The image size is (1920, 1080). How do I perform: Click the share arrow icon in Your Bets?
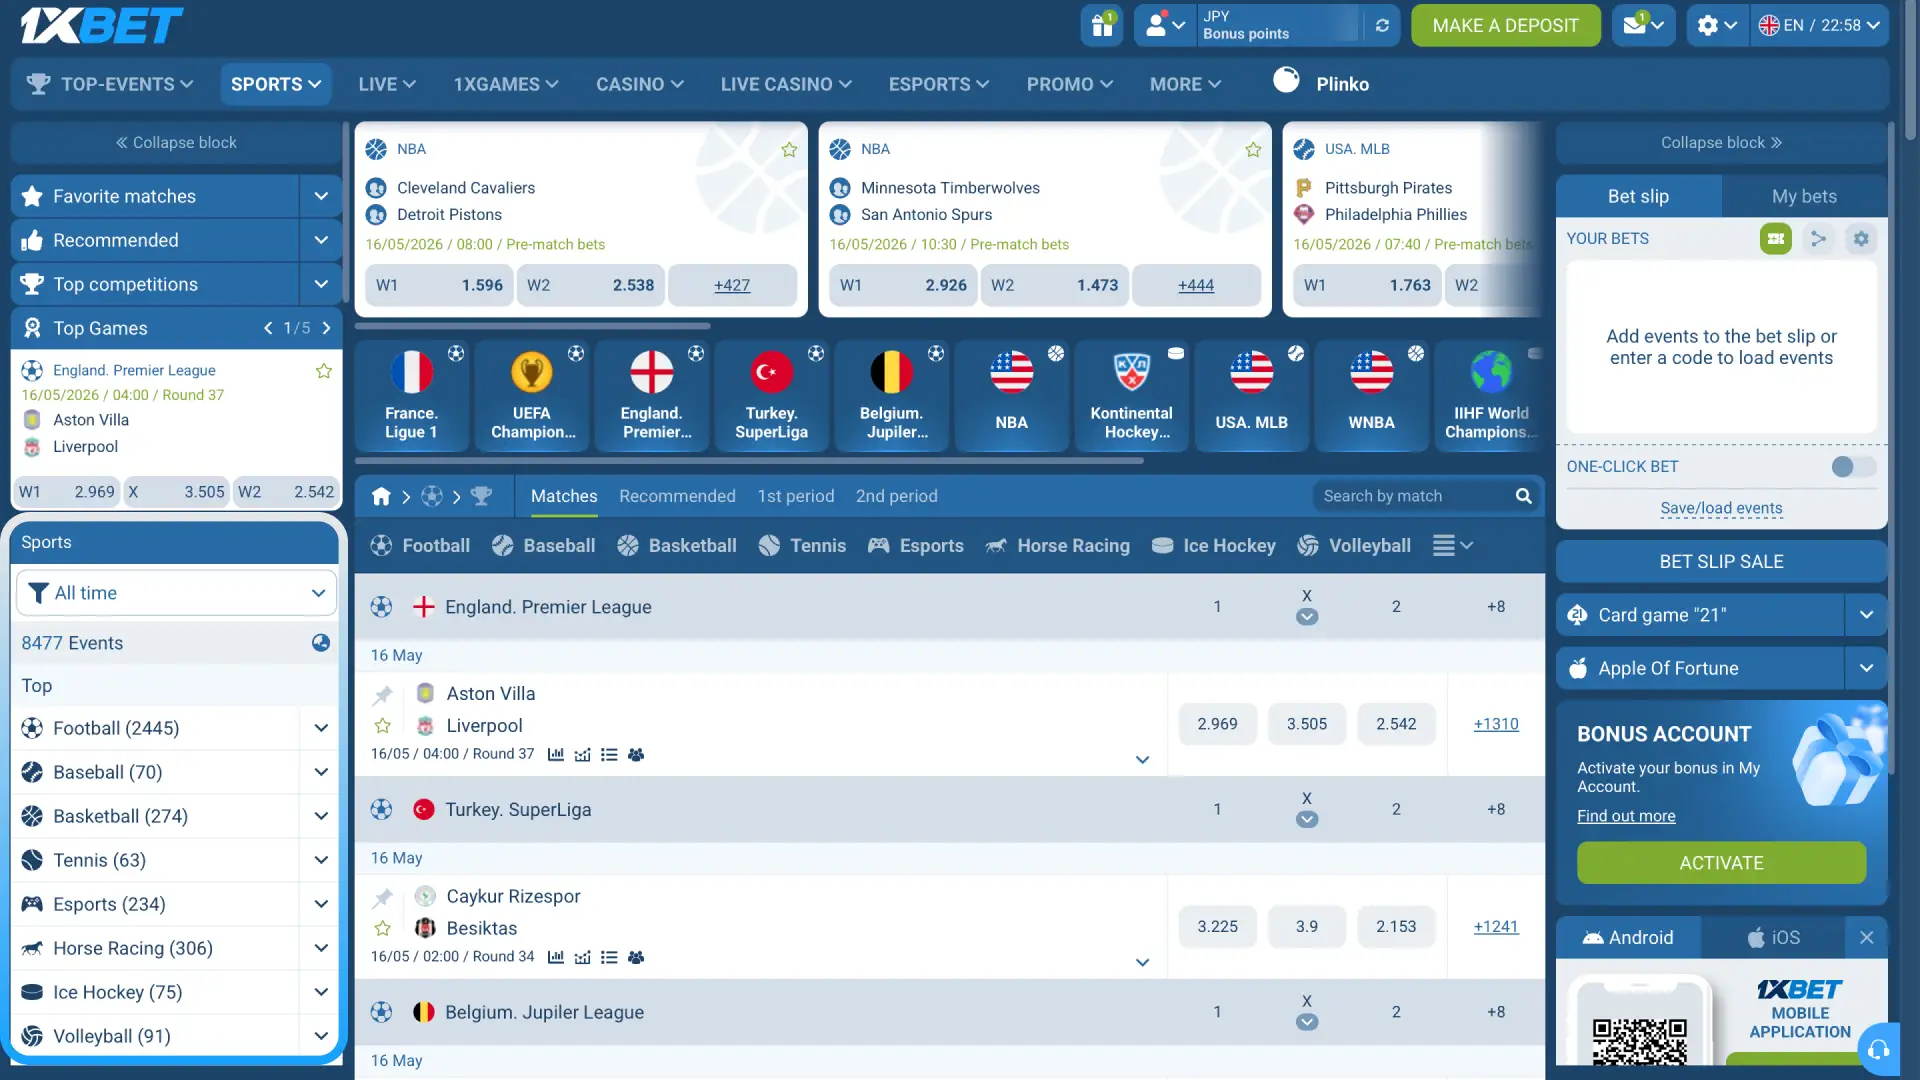(x=1818, y=239)
